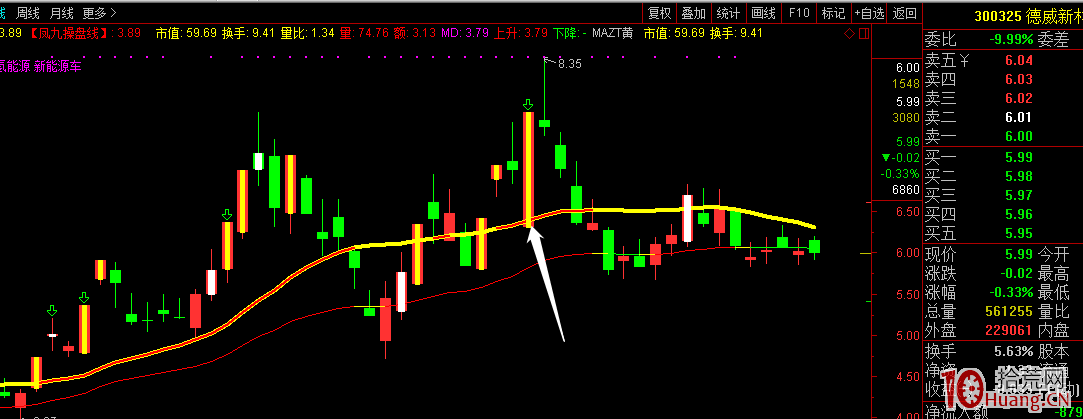1083x419 pixels.
Task: Select the 卖三 6.02 ask row
Action: [x=1003, y=98]
